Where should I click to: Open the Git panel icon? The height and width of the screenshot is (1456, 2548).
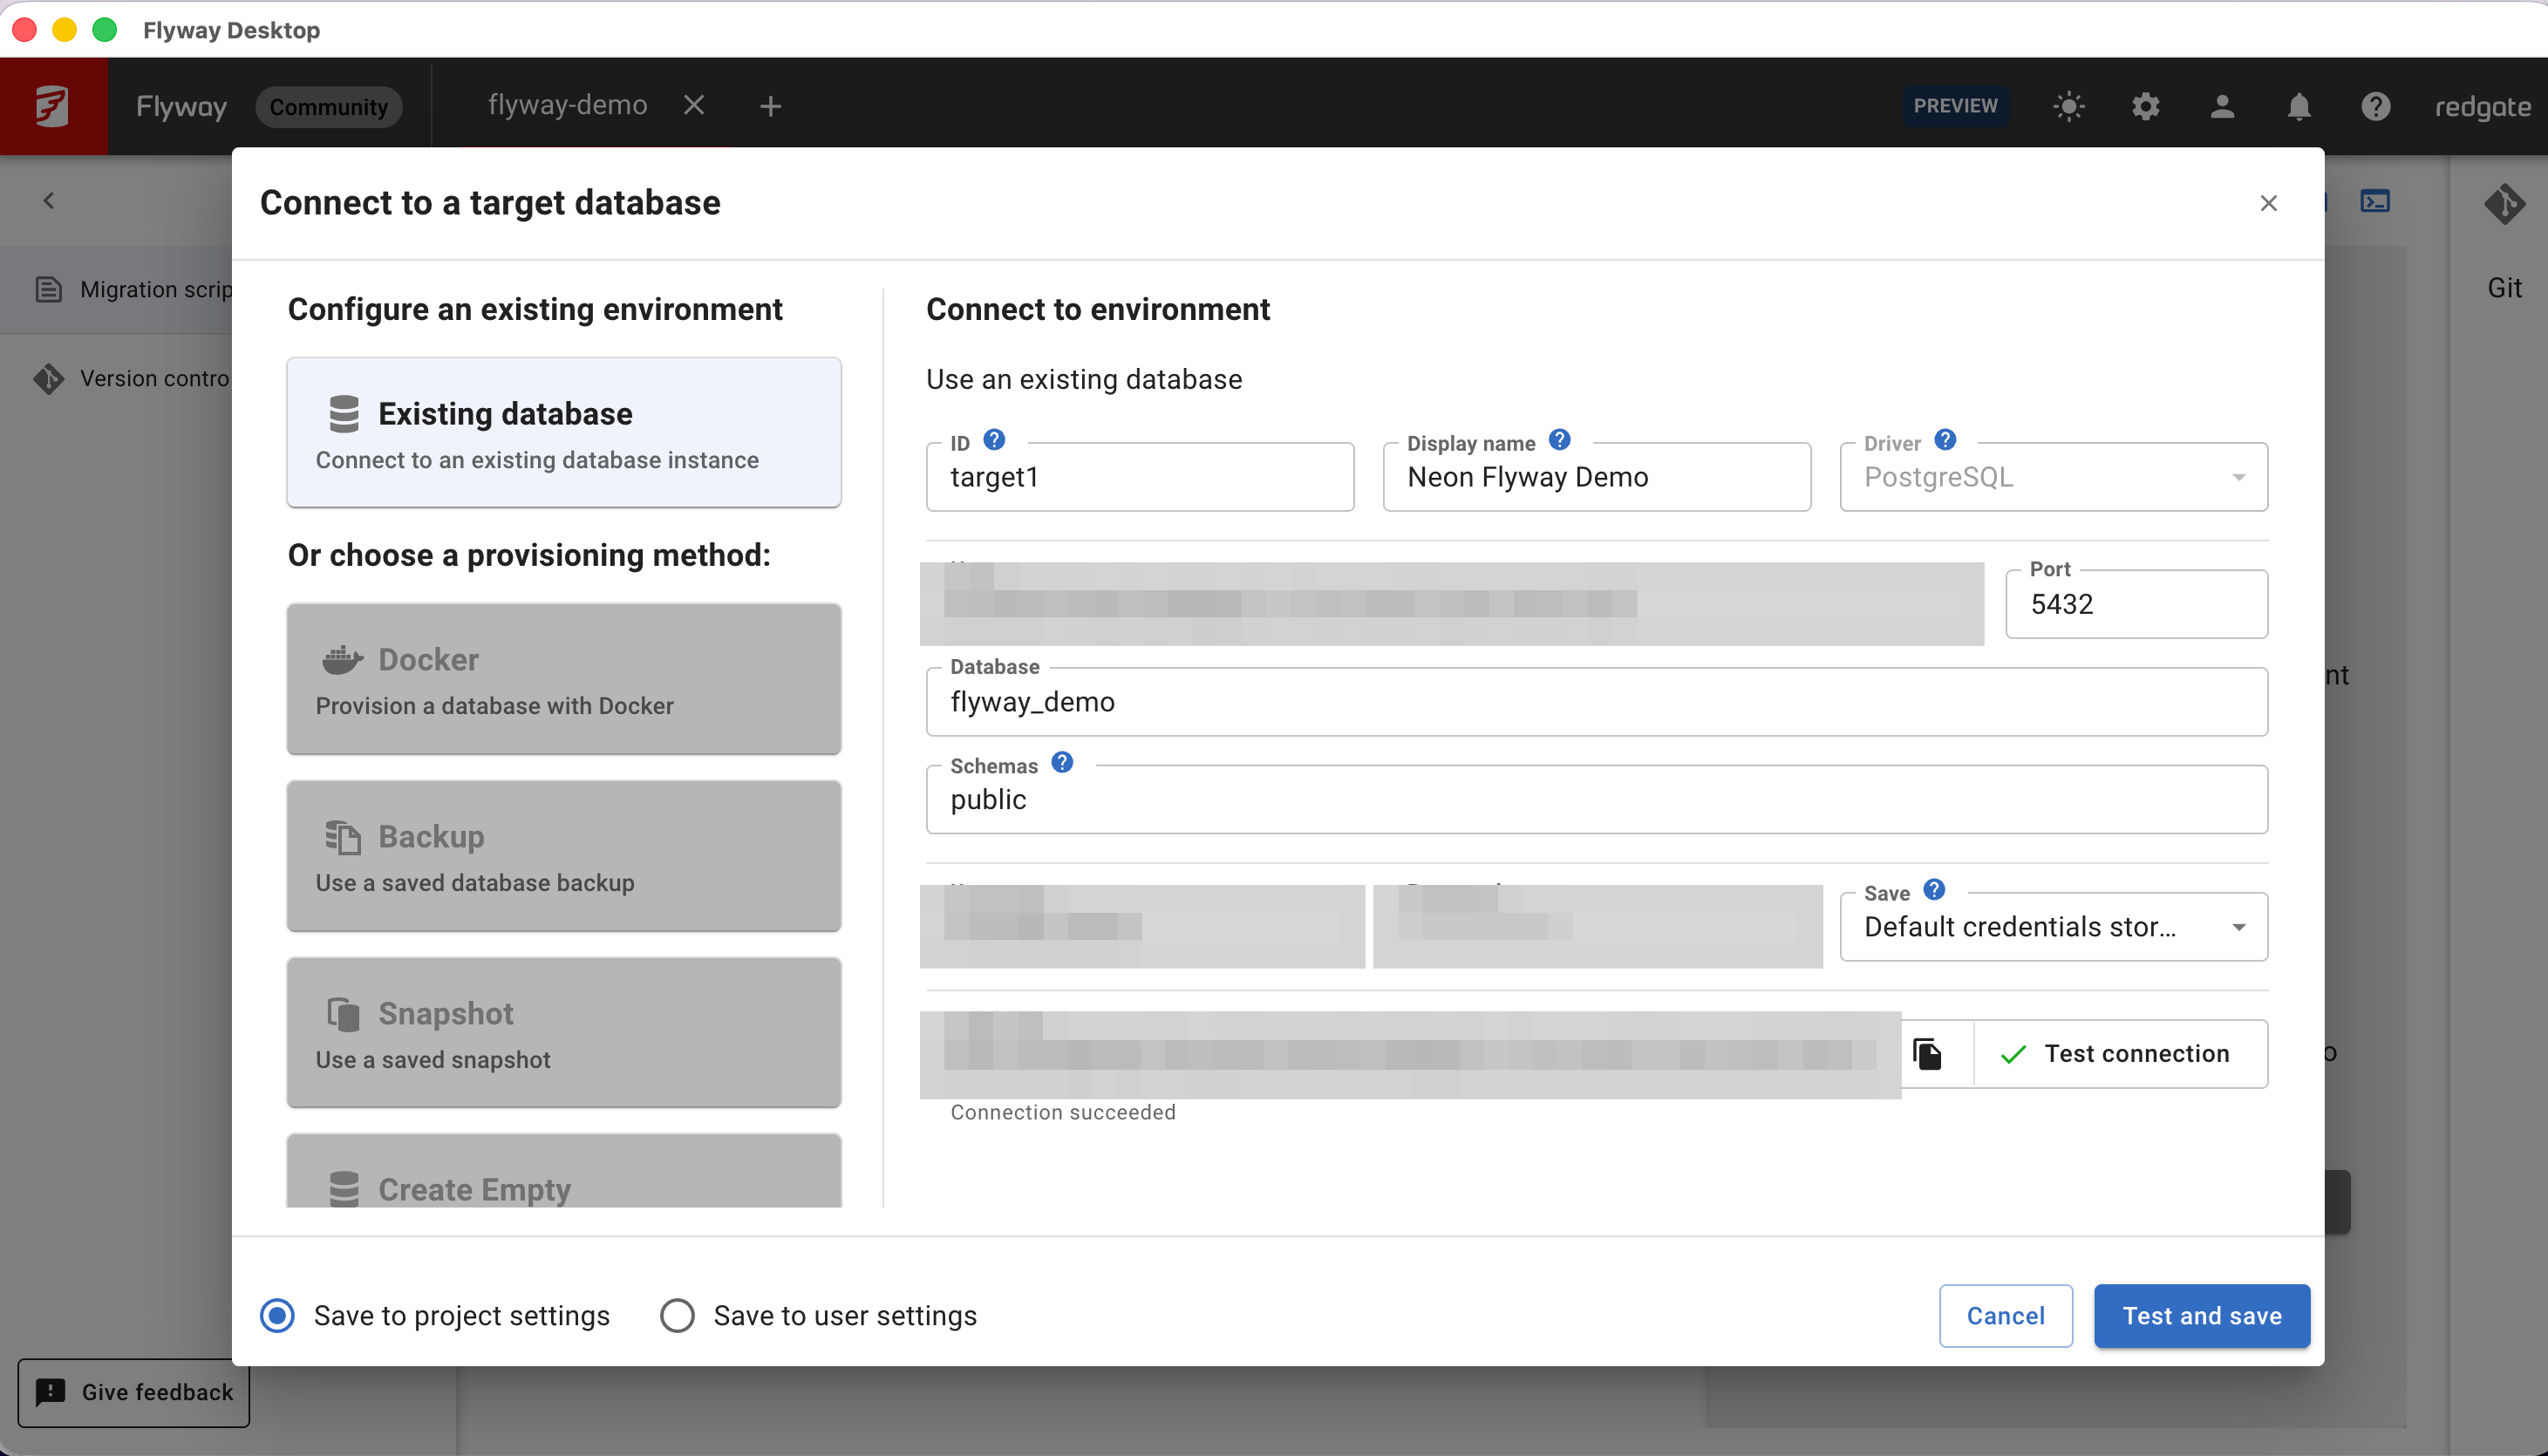tap(2504, 204)
